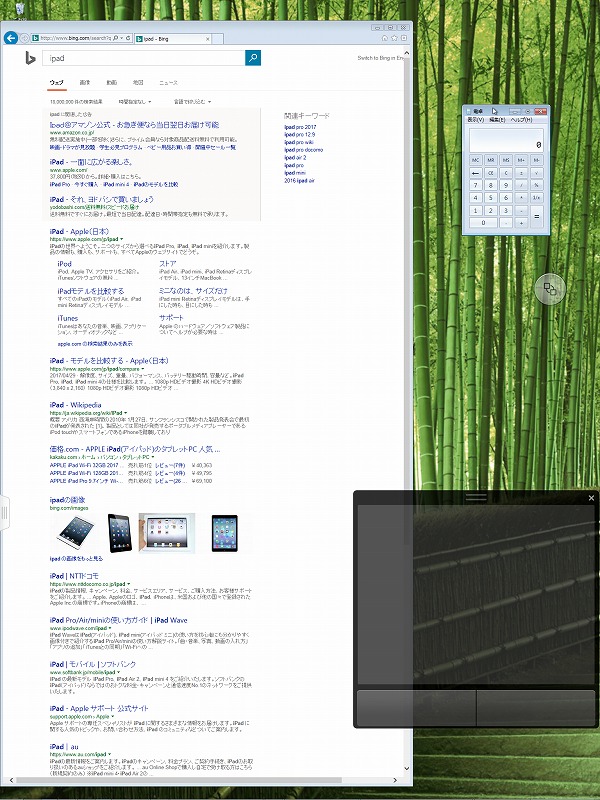Viewport: 600px width, 800px height.
Task: Open a new blank browser tab
Action: pyautogui.click(x=218, y=39)
